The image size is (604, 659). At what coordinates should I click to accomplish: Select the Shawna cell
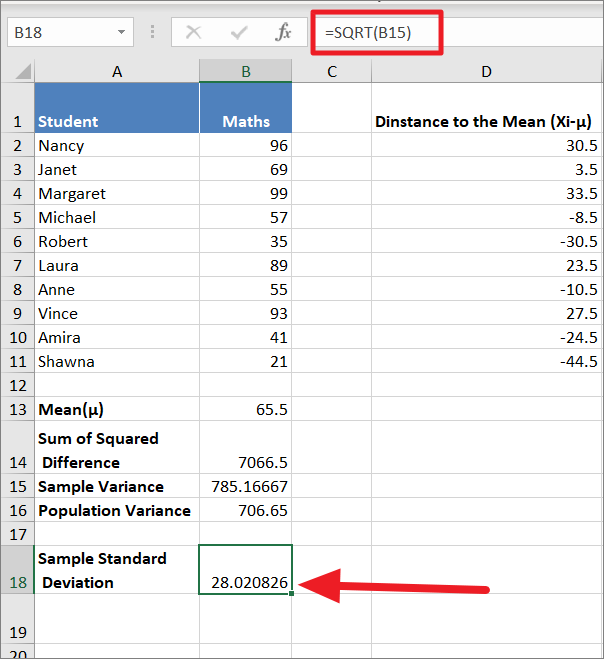tap(117, 361)
